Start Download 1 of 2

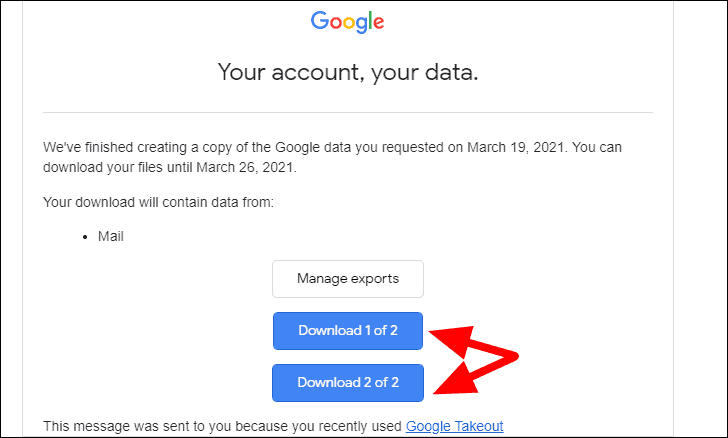click(348, 331)
